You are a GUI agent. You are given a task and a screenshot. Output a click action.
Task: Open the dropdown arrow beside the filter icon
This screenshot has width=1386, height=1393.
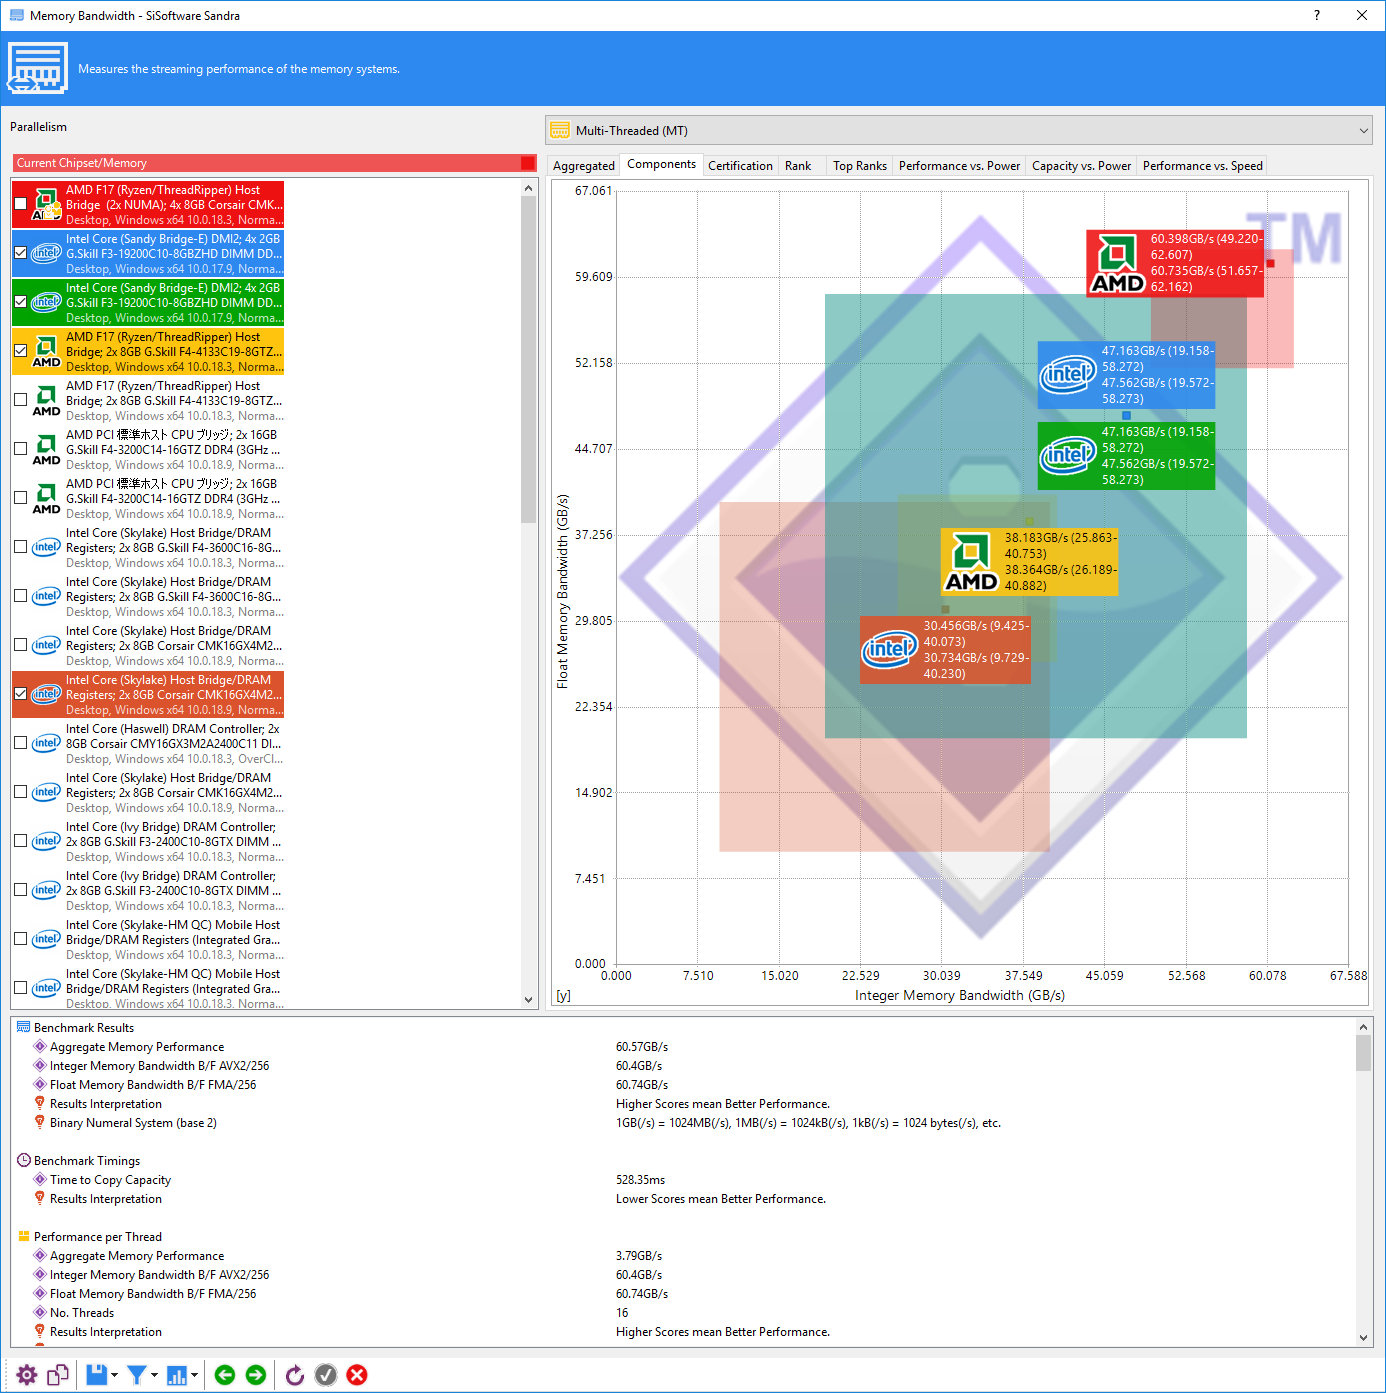click(x=154, y=1375)
